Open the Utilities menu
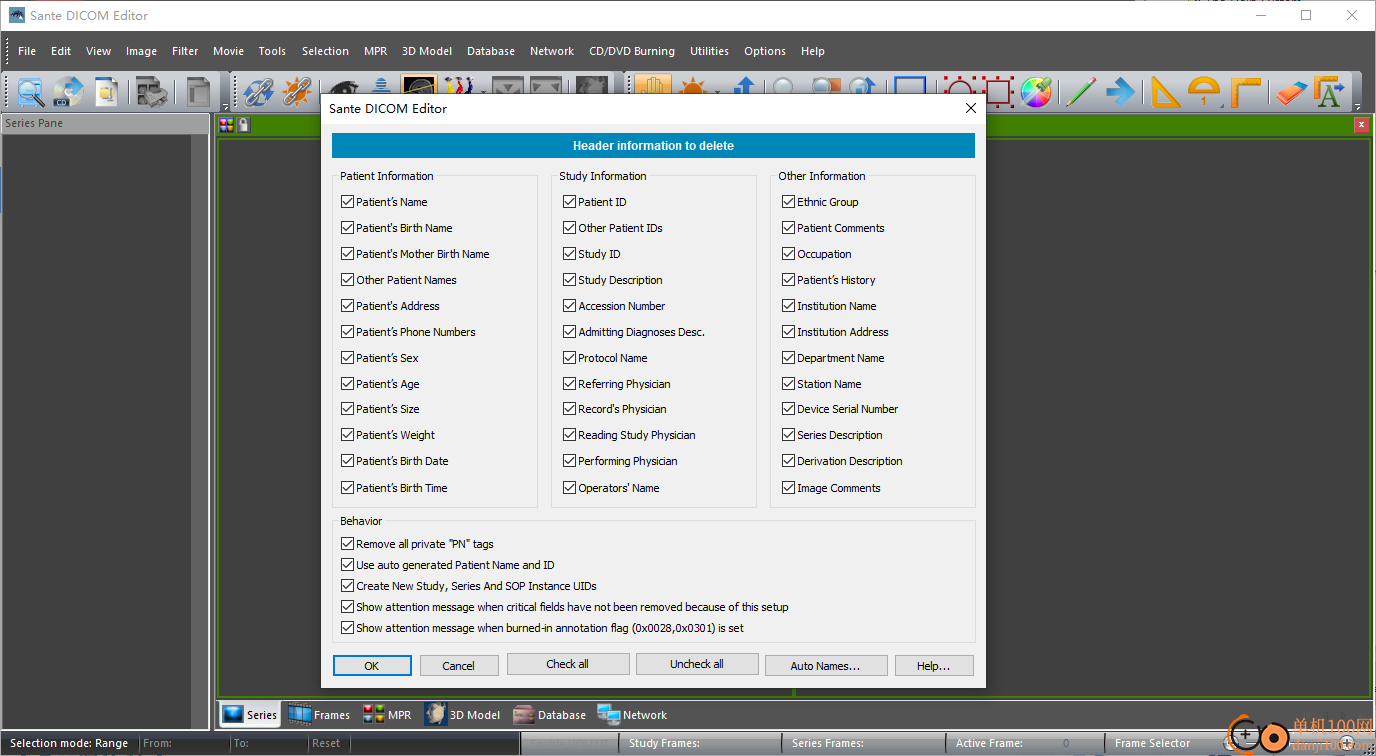This screenshot has height=756, width=1376. click(x=710, y=51)
